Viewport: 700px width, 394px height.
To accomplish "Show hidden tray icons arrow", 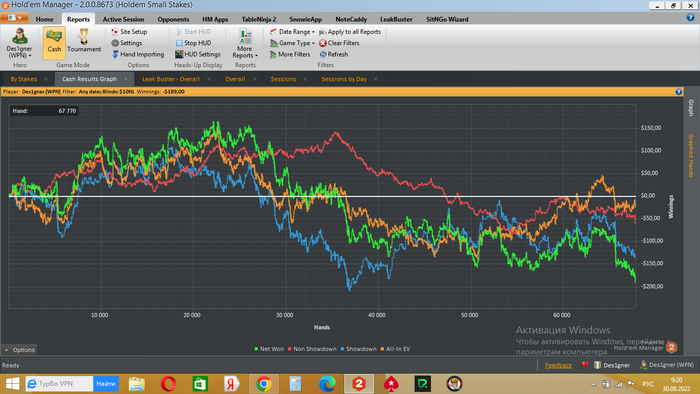I will pyautogui.click(x=593, y=384).
